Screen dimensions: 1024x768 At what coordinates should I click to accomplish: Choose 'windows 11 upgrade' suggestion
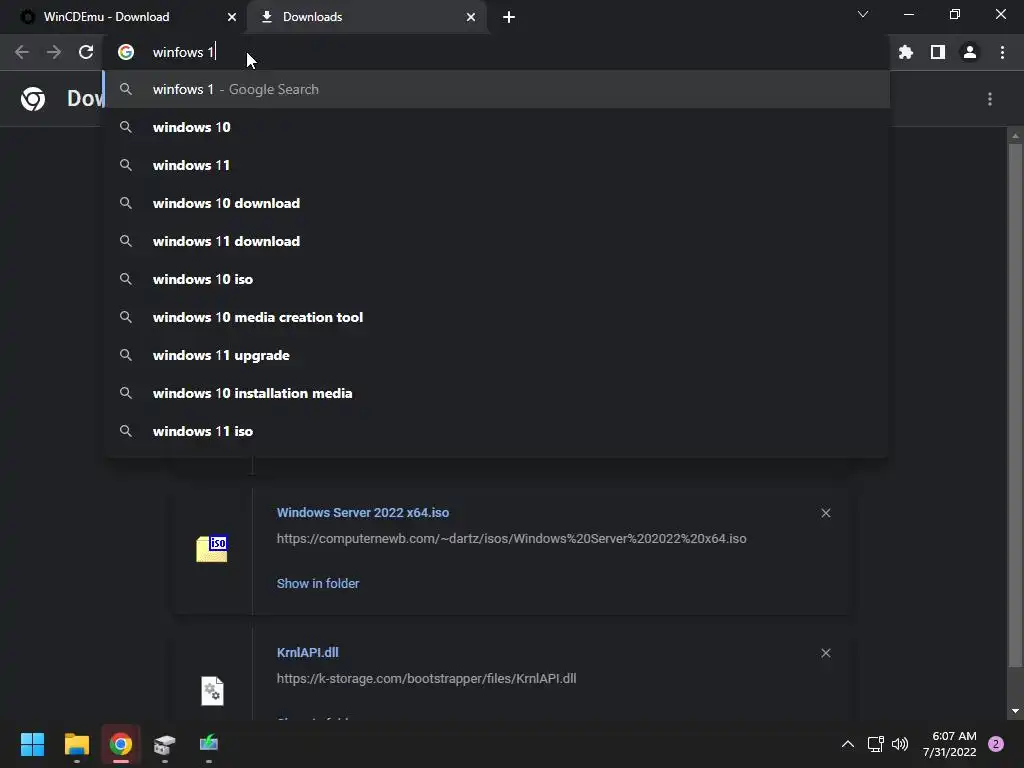496,355
